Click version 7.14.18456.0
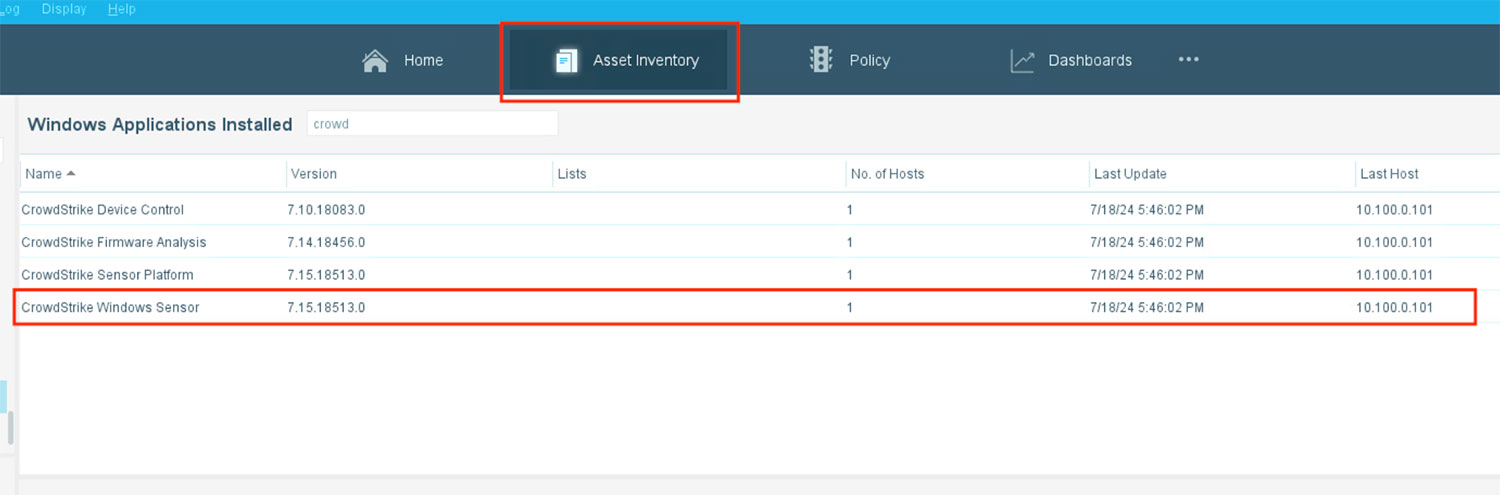This screenshot has width=1500, height=495. [326, 242]
